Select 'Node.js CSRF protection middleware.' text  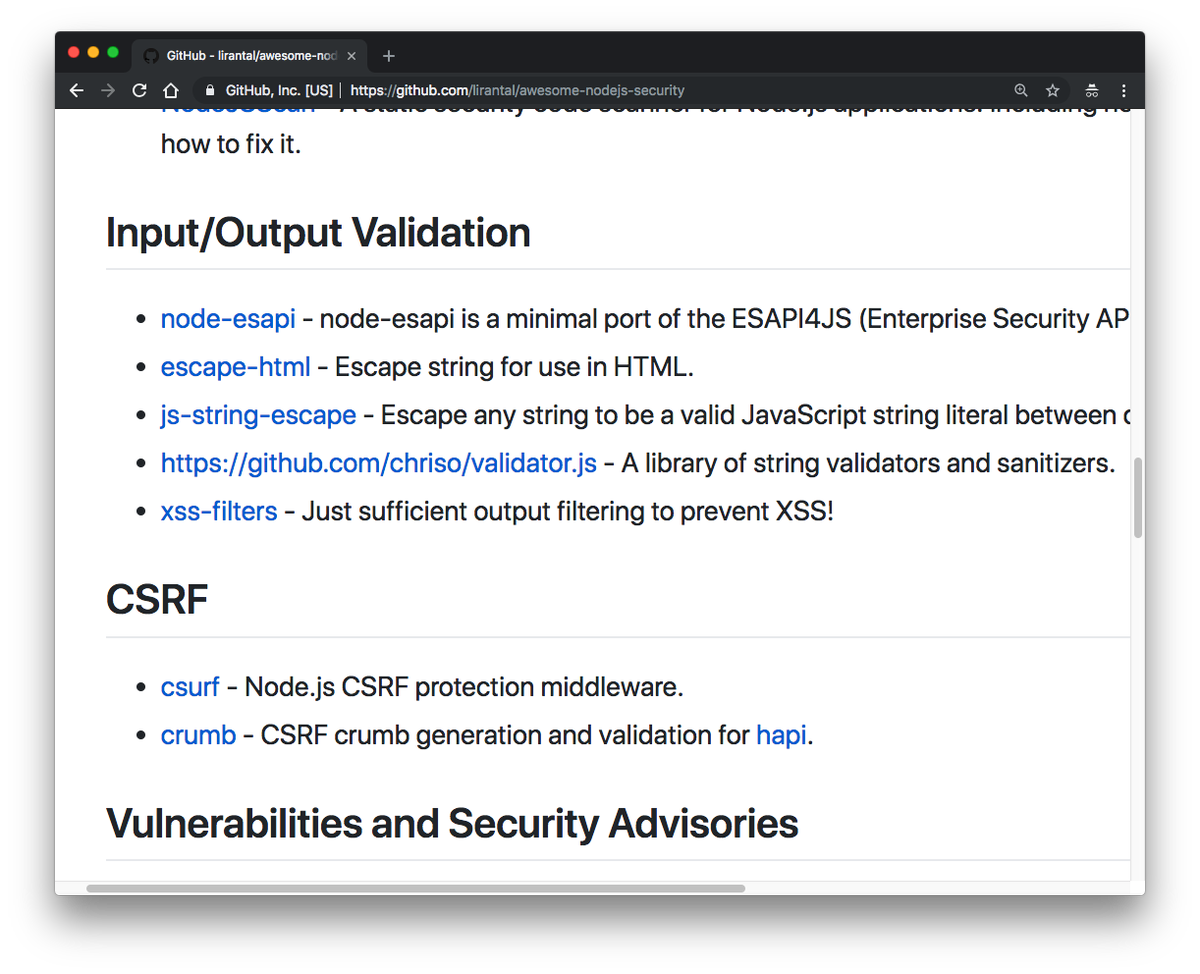click(x=464, y=687)
